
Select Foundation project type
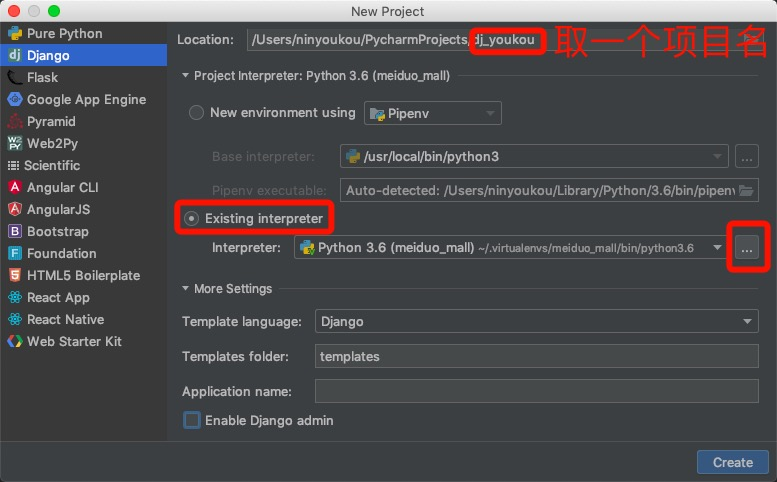click(83, 253)
